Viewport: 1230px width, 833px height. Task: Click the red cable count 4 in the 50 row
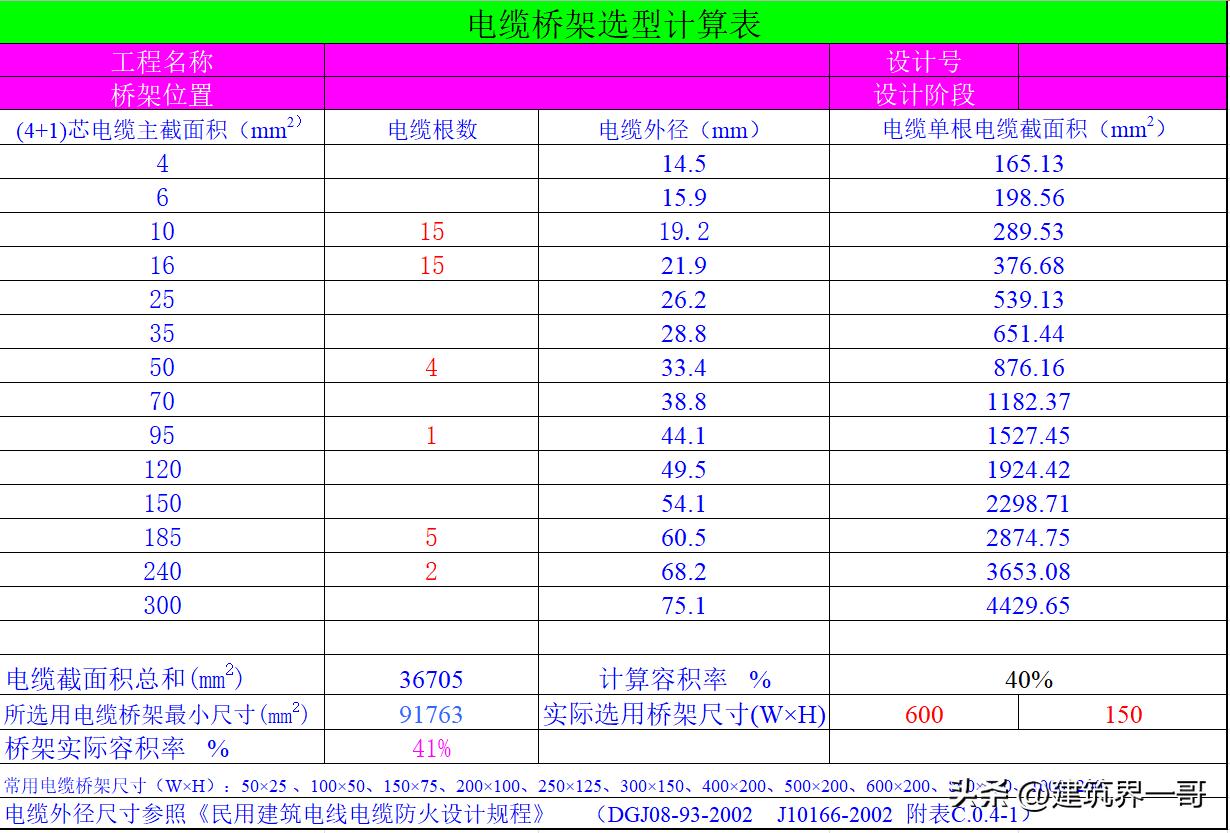point(432,367)
